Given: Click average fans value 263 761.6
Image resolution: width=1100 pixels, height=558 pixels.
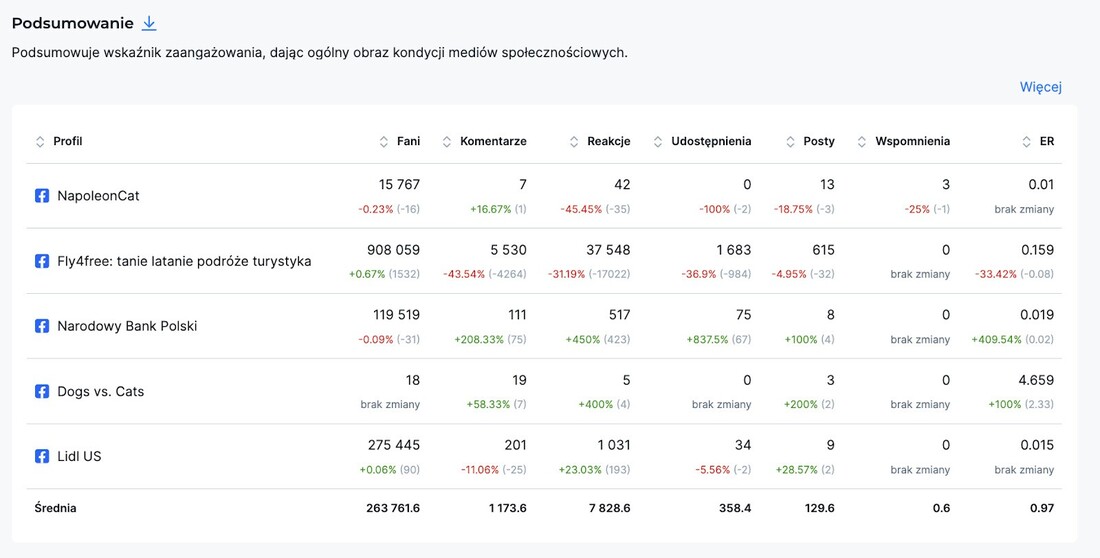Looking at the screenshot, I should pos(393,508).
